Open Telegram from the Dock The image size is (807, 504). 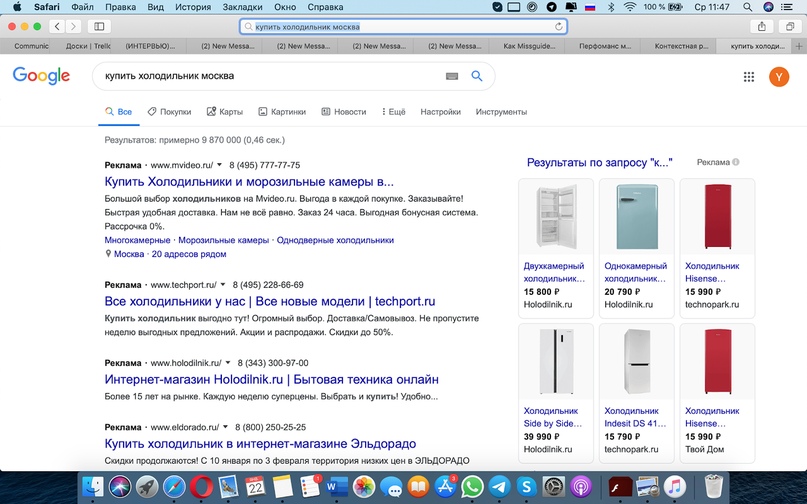click(x=499, y=486)
